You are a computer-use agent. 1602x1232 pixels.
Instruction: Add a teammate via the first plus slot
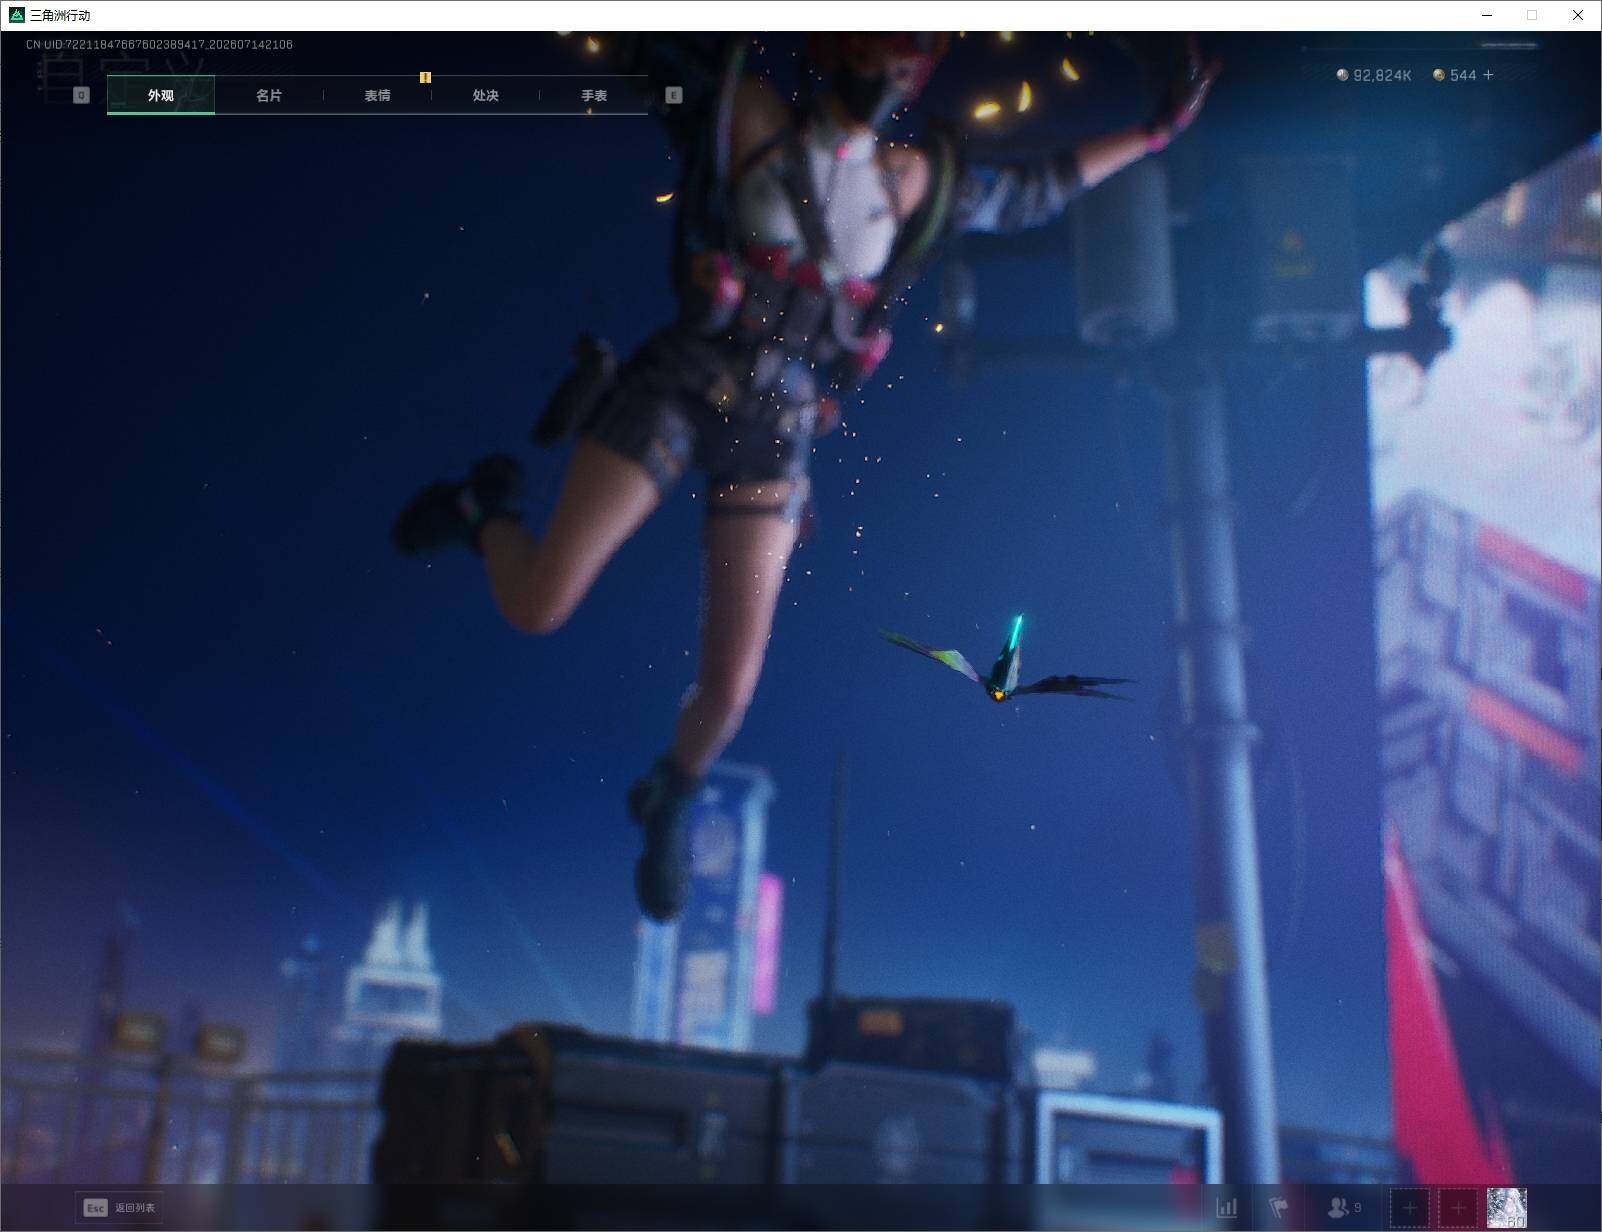(x=1410, y=1209)
